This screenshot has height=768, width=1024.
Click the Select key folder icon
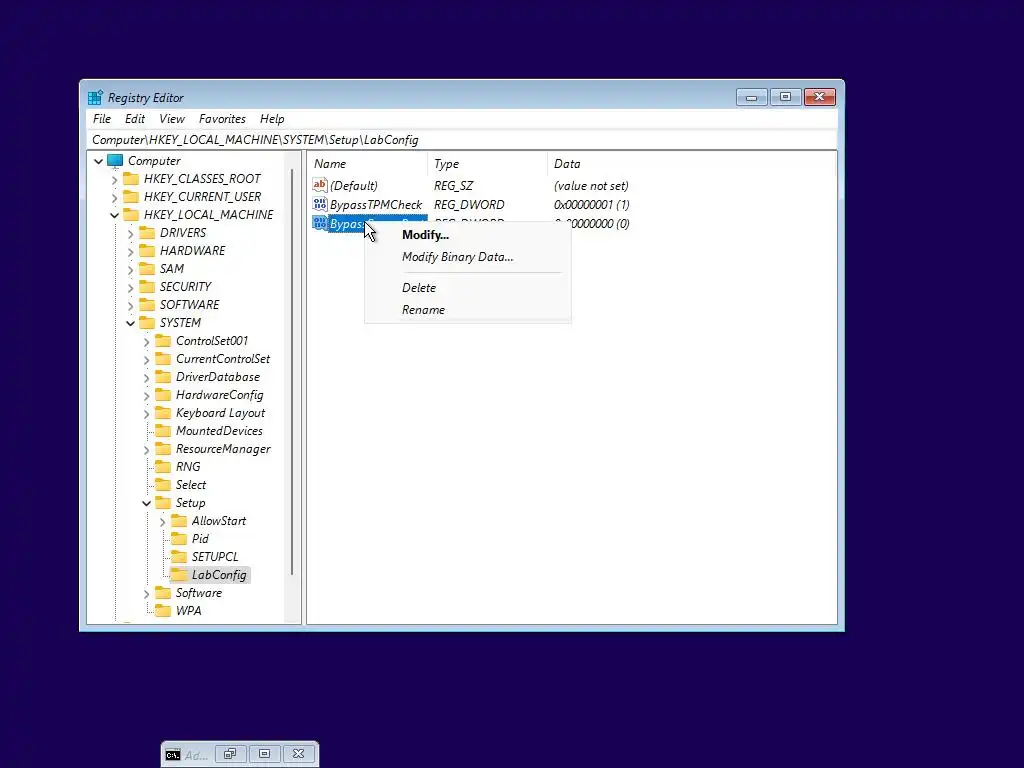[163, 485]
